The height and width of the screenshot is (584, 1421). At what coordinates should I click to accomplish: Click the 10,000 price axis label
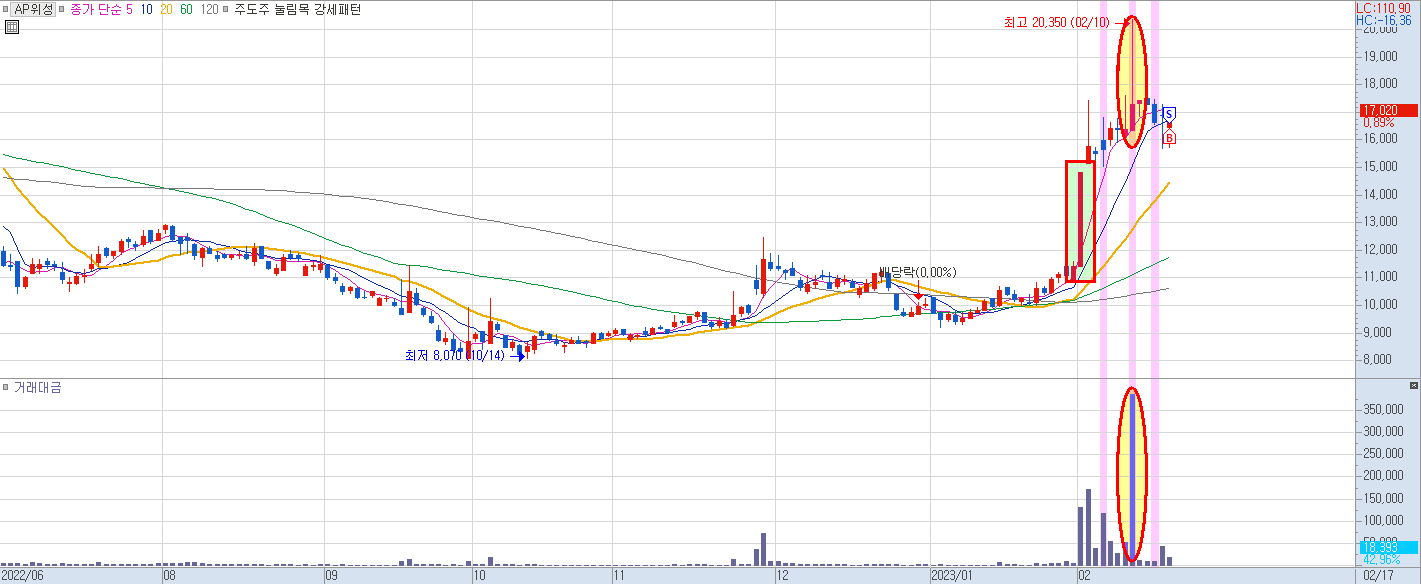[1379, 304]
